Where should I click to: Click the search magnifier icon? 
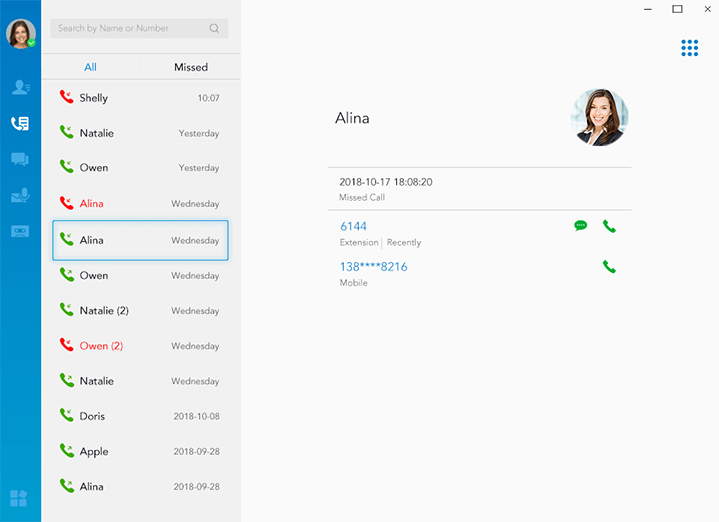click(214, 29)
